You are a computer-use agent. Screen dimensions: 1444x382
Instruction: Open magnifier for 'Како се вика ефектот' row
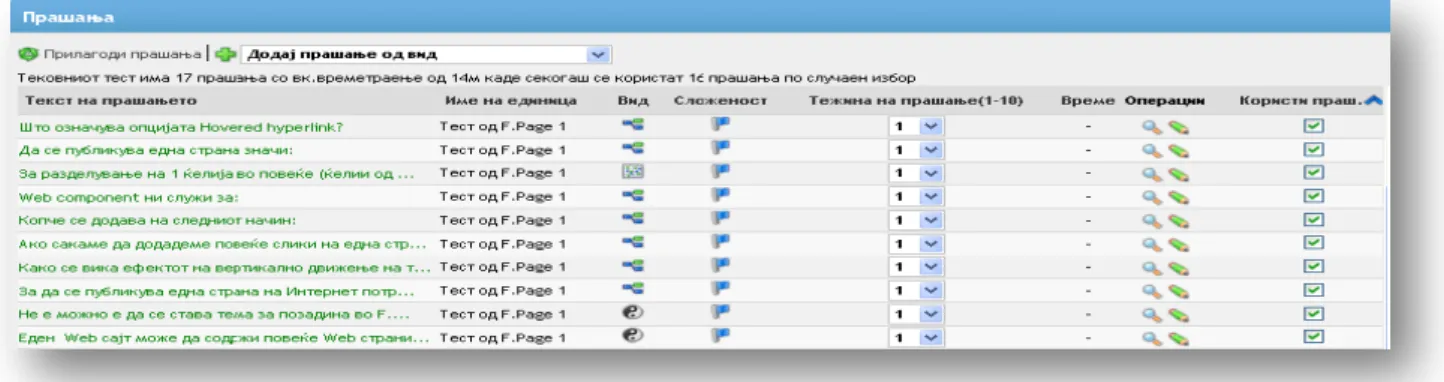[x=1151, y=267]
